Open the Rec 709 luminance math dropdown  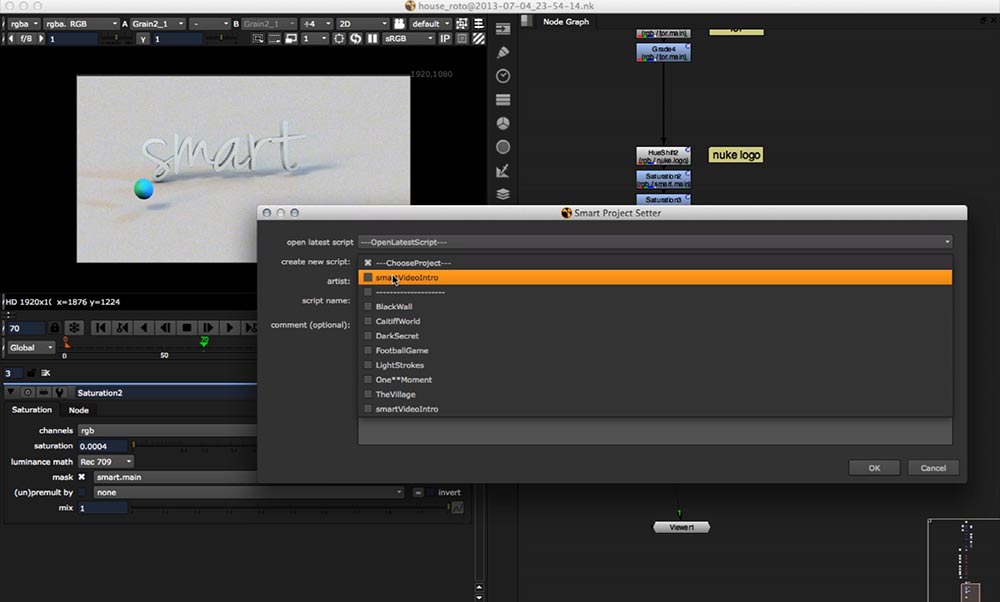(106, 462)
